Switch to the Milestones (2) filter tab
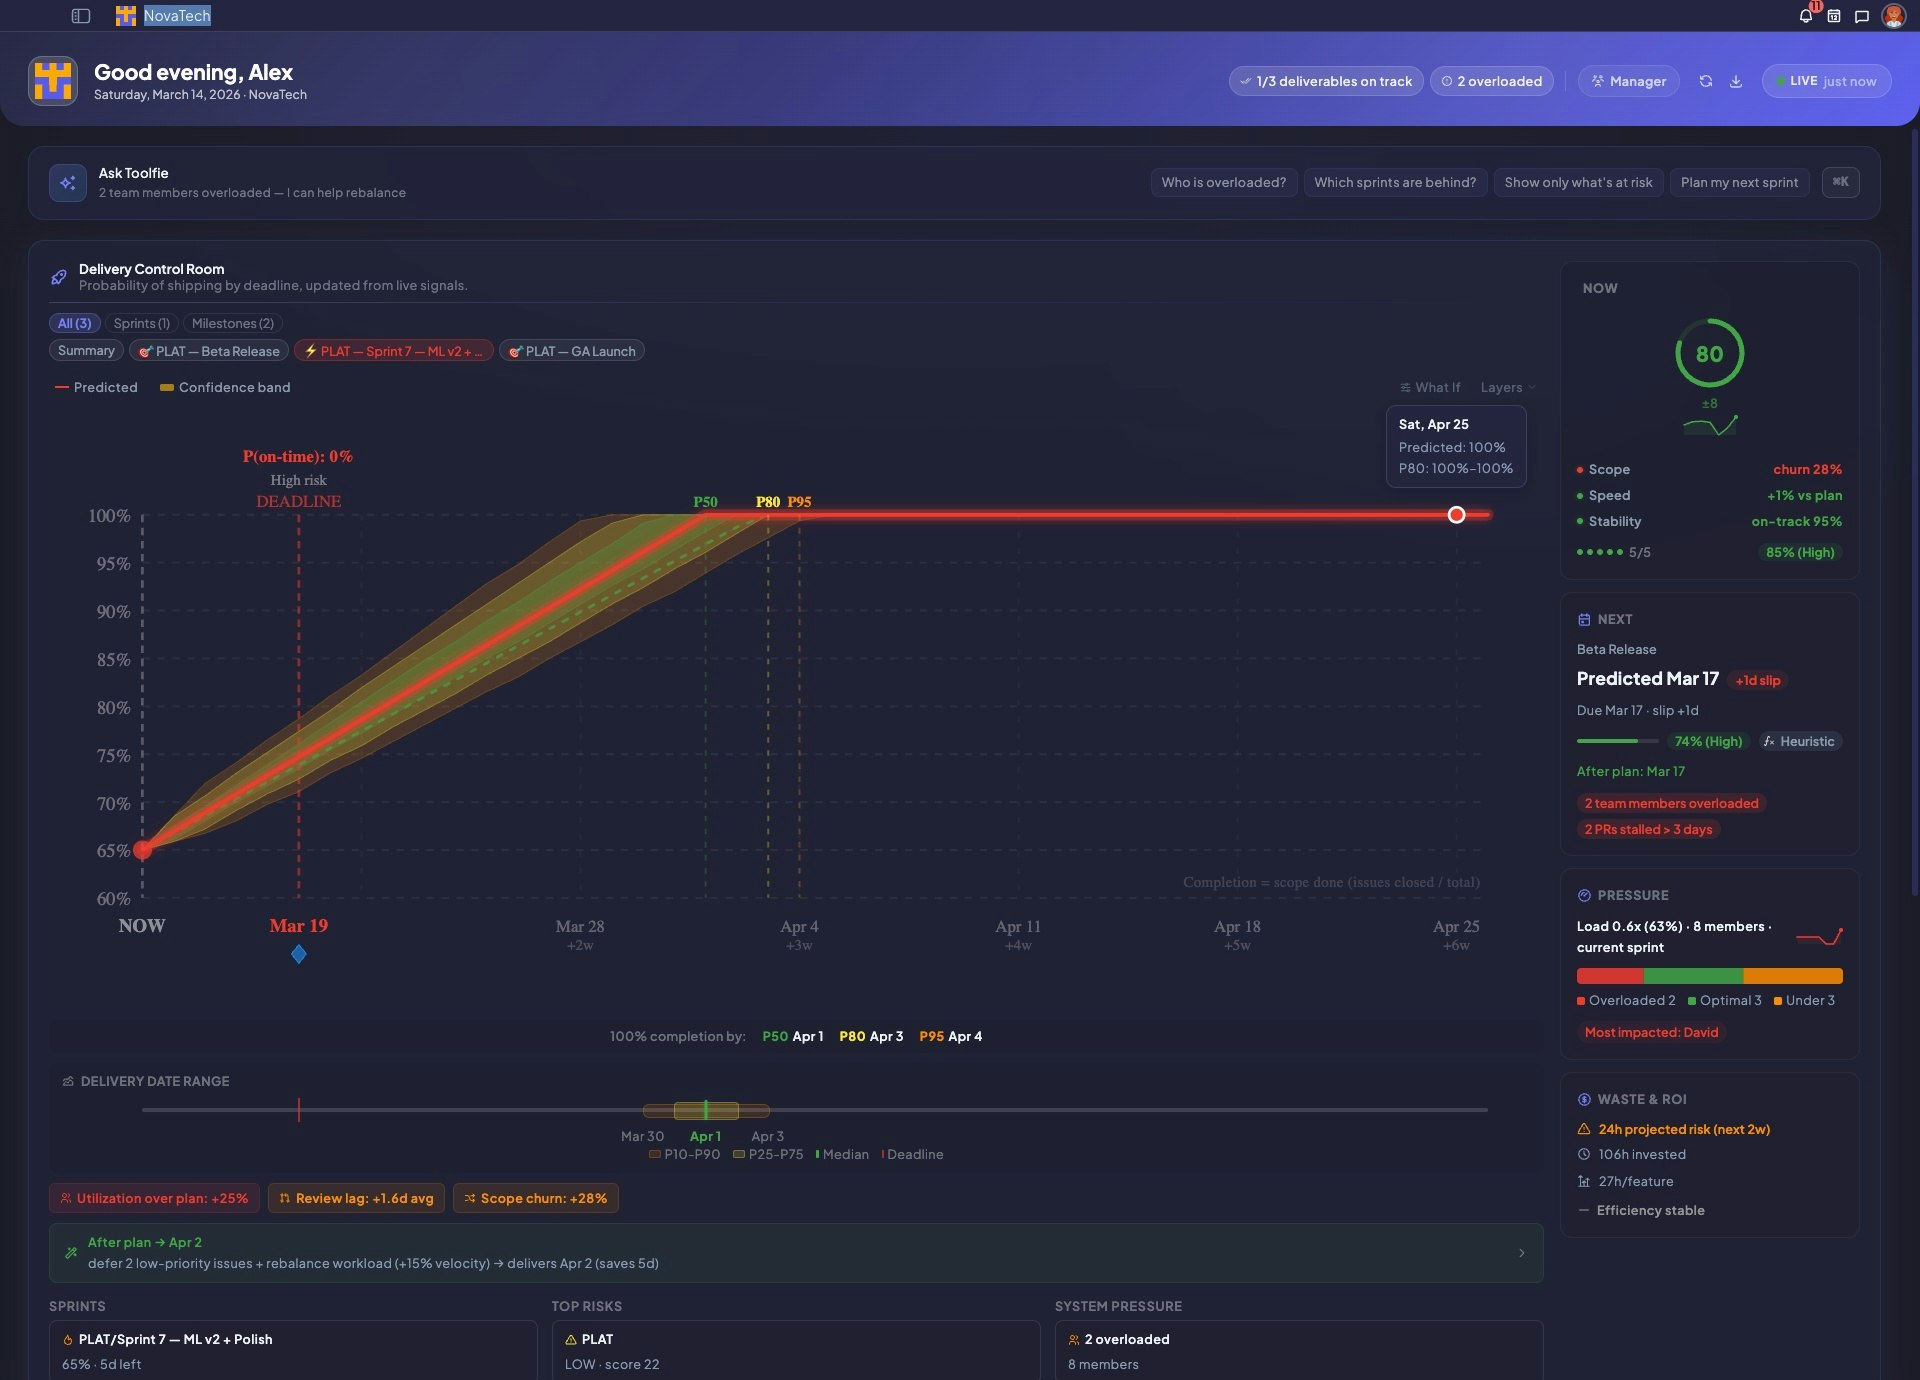The height and width of the screenshot is (1380, 1920). coord(232,323)
